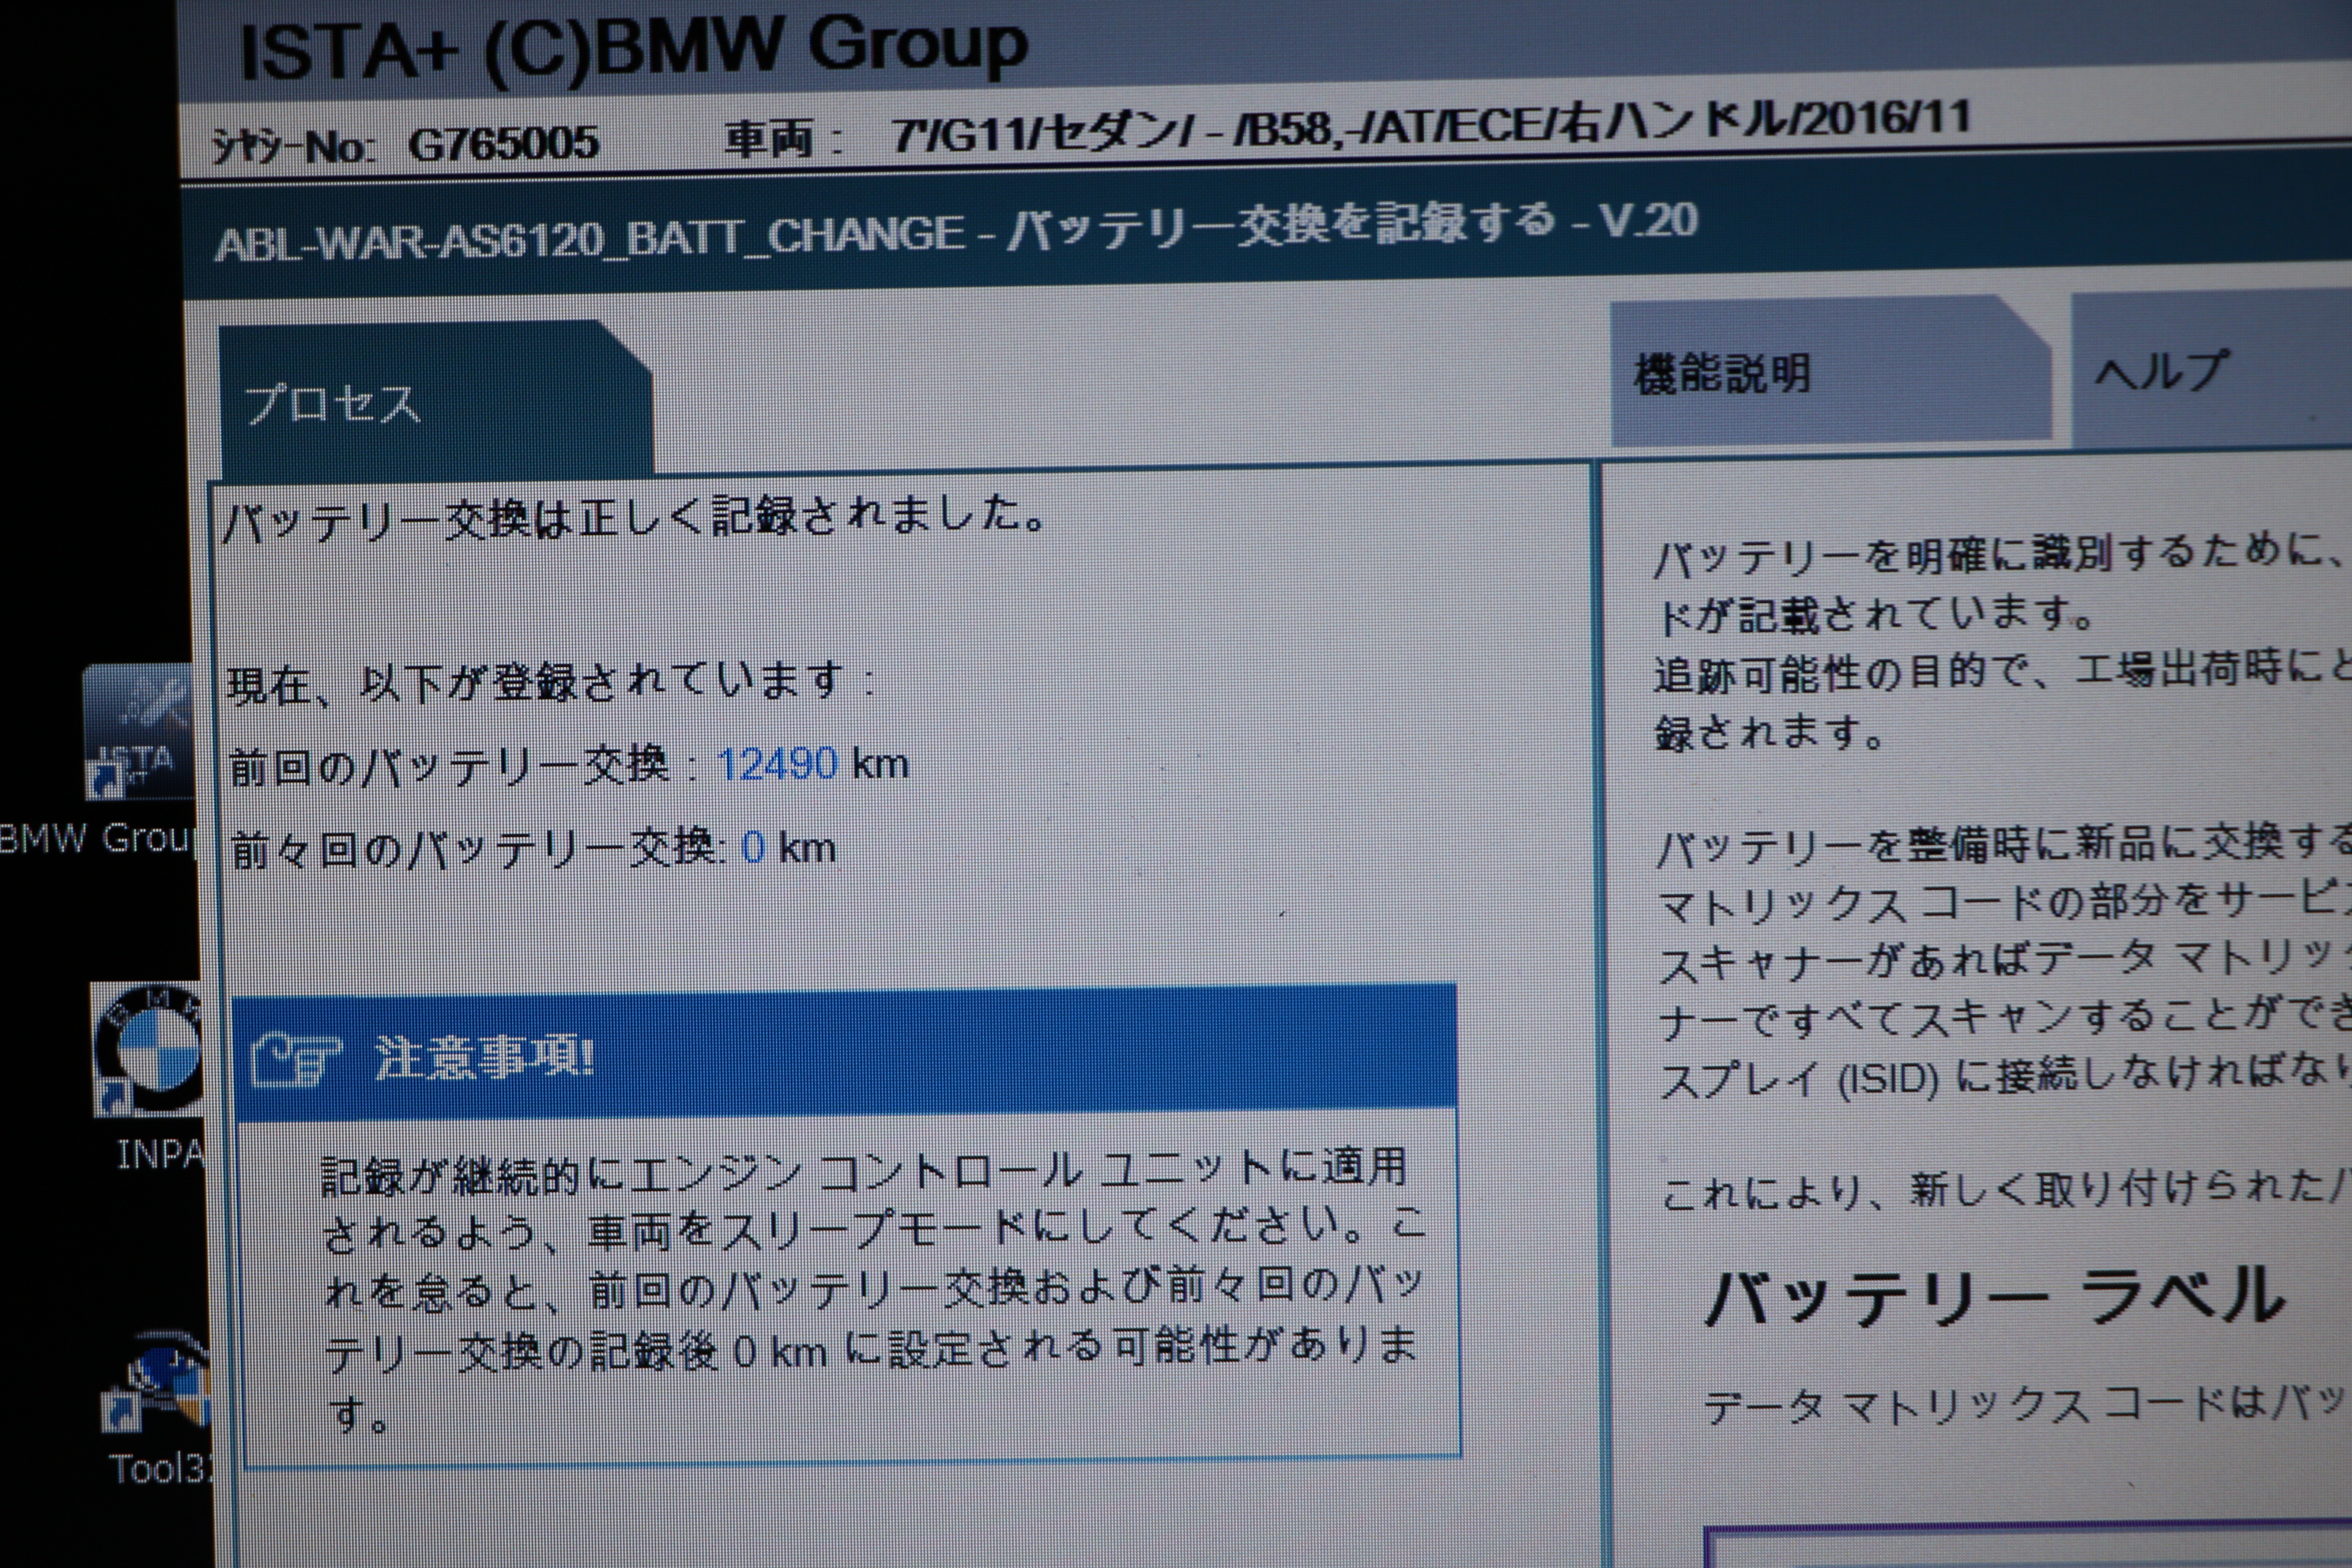
Task: Click the バッテリー交換は正しく記録されました message
Action: 634,518
